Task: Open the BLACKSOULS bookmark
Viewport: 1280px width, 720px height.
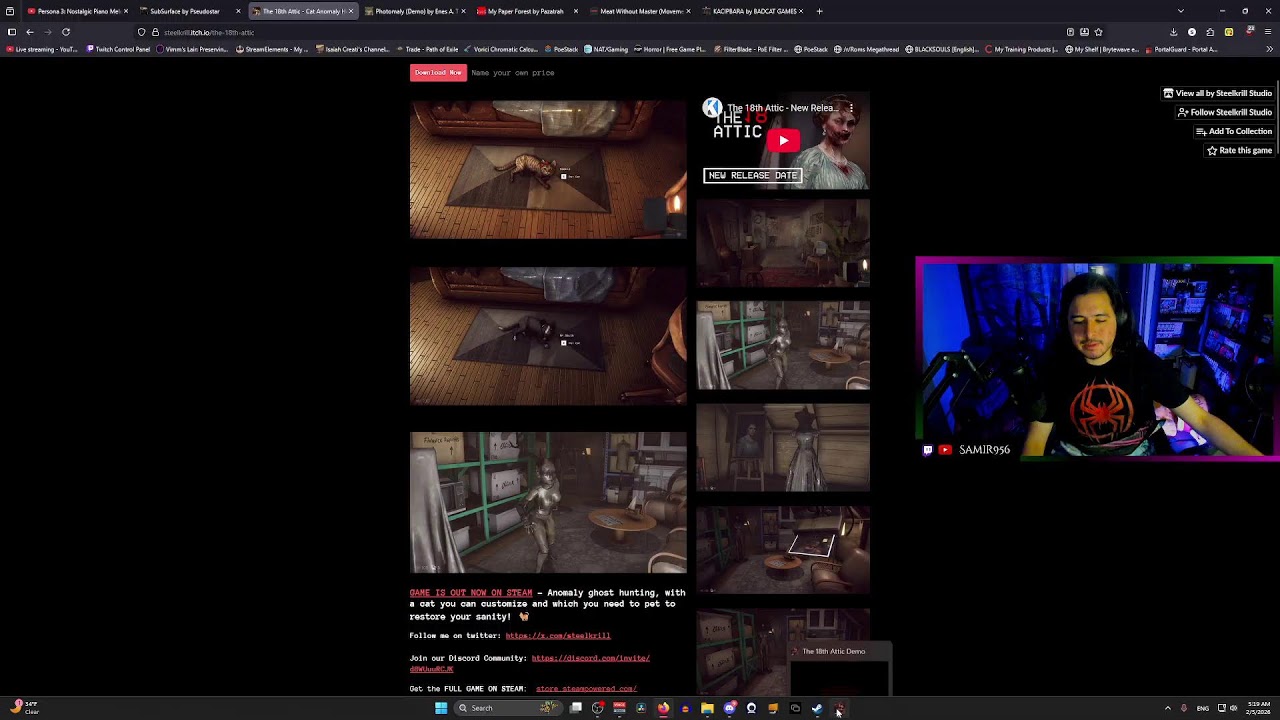Action: 942,49
